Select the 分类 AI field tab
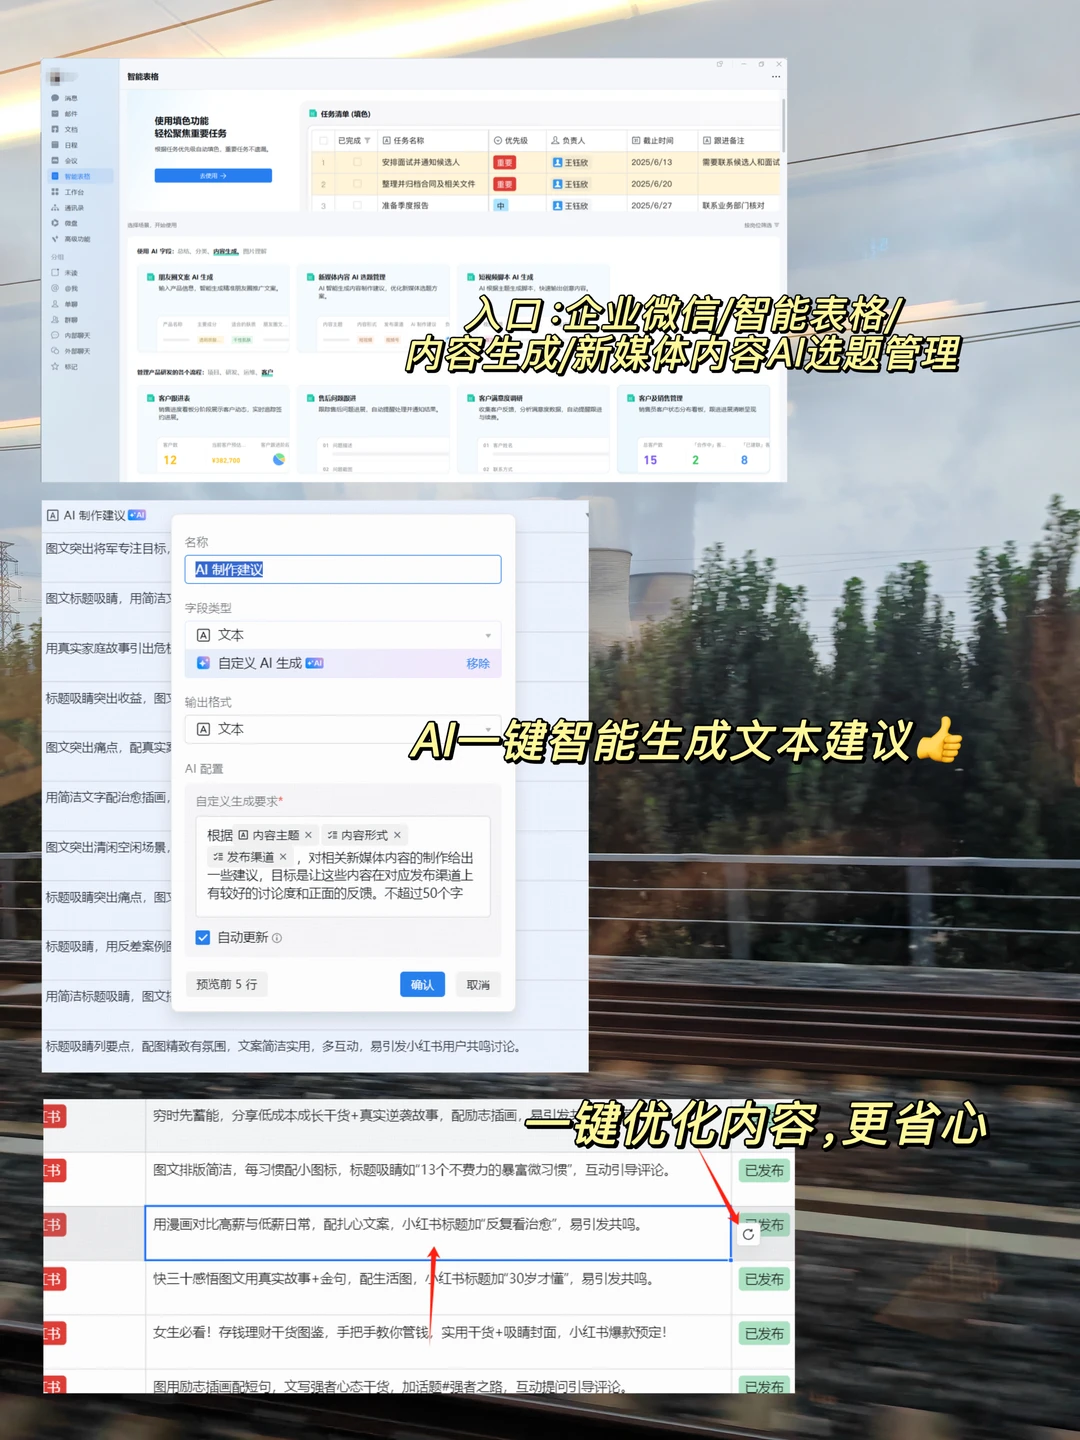The height and width of the screenshot is (1440, 1080). tap(201, 252)
